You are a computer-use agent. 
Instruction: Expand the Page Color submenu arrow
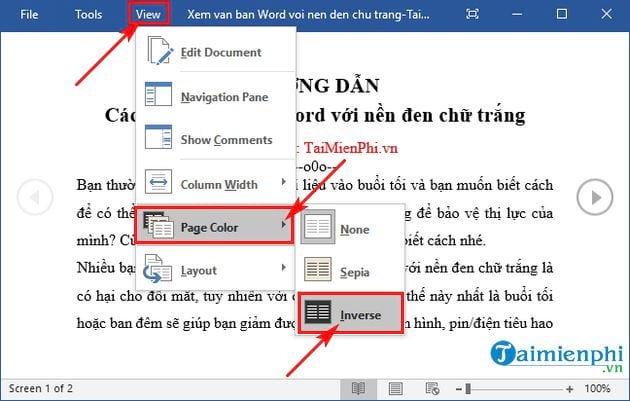[284, 224]
